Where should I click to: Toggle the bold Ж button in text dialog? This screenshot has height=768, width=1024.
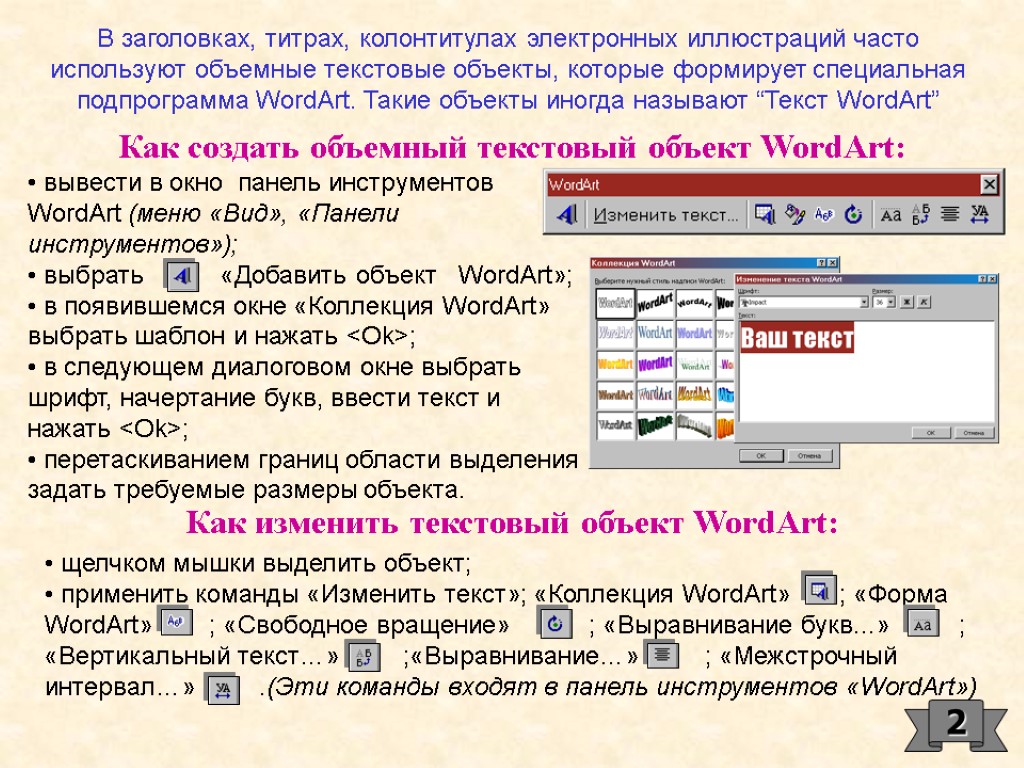[x=907, y=302]
